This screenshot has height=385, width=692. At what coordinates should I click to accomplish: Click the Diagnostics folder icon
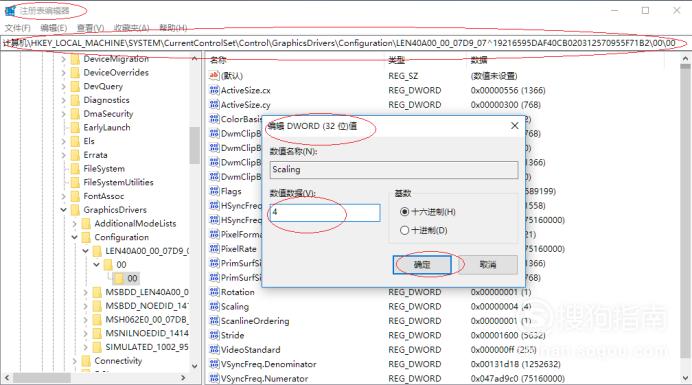point(75,100)
